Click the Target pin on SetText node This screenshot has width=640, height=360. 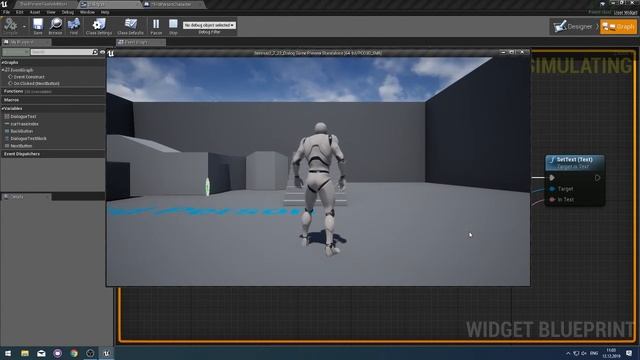click(552, 189)
